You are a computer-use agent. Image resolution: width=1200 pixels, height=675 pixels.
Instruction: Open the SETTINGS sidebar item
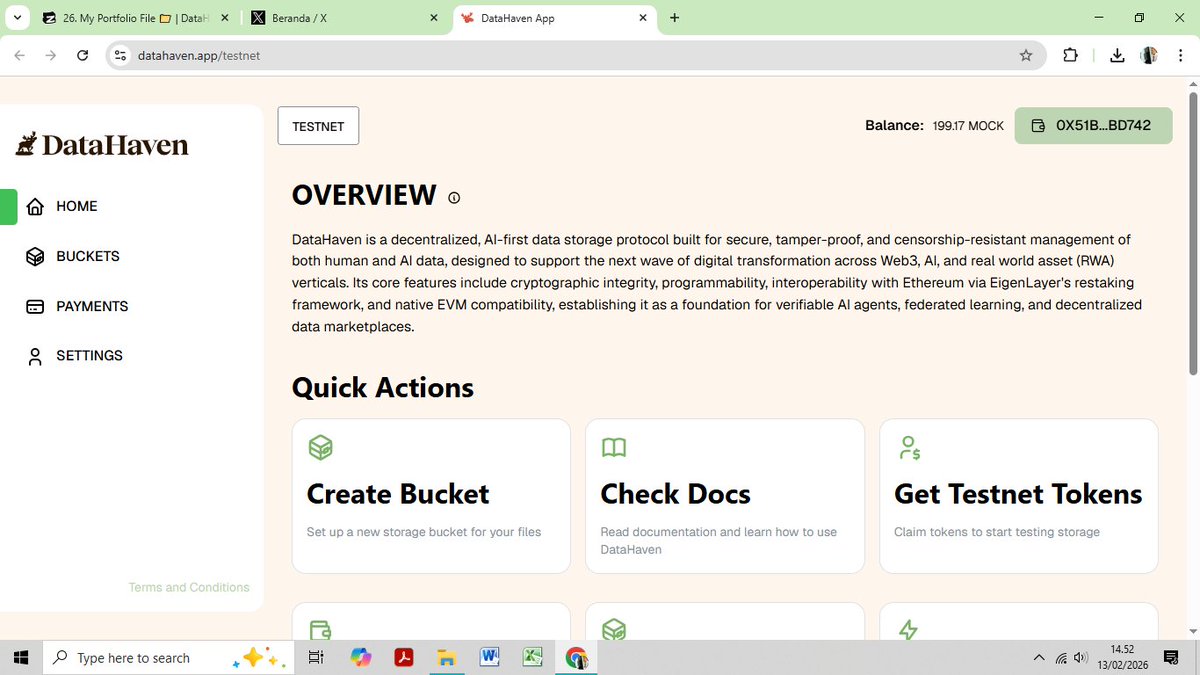(75, 356)
